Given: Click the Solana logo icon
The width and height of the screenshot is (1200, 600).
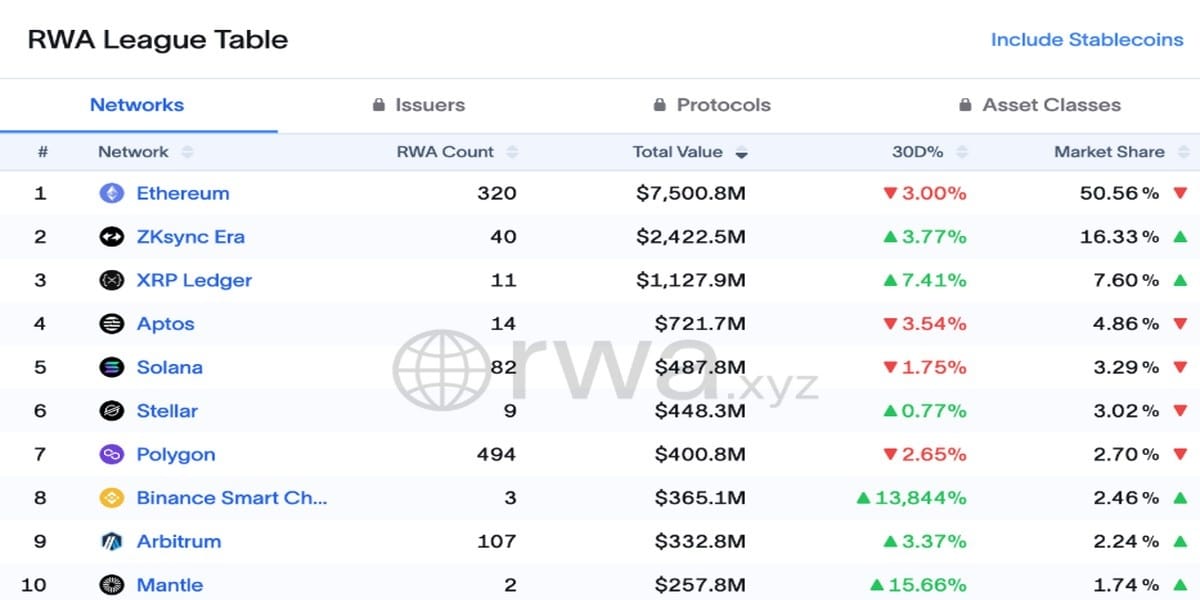Looking at the screenshot, I should pos(112,367).
